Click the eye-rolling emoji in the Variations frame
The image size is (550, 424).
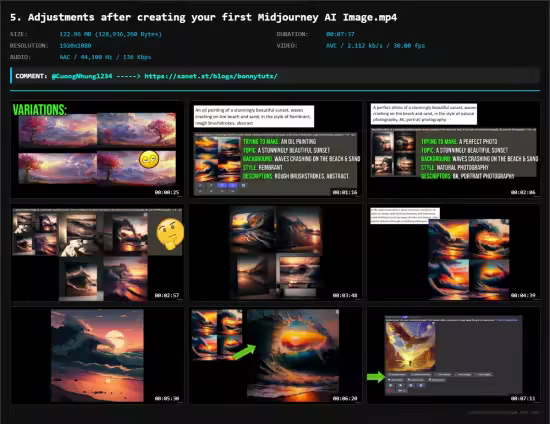coord(149,160)
